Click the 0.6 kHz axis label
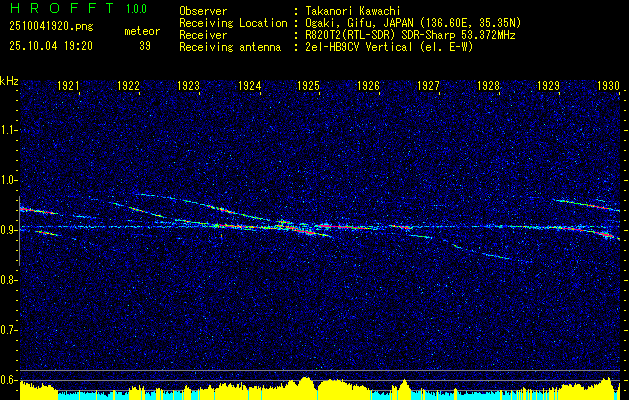 (8, 380)
